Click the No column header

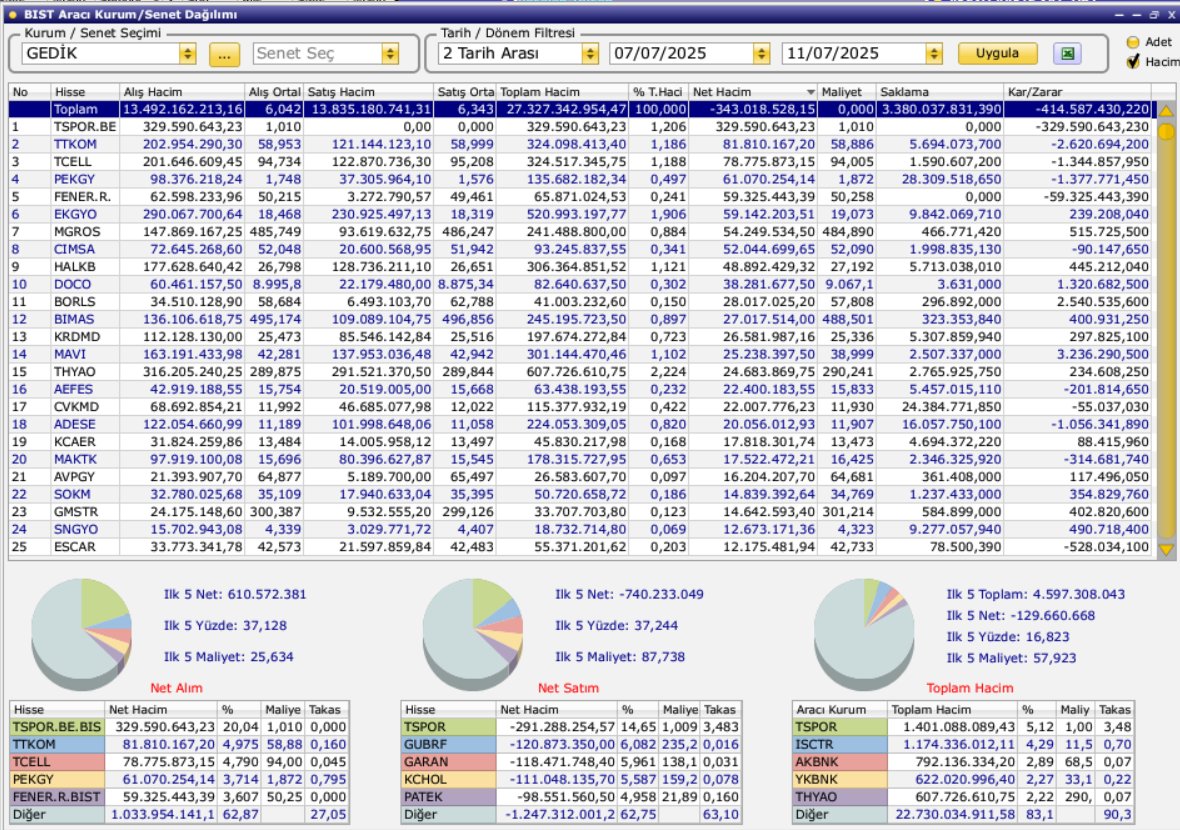(29, 92)
